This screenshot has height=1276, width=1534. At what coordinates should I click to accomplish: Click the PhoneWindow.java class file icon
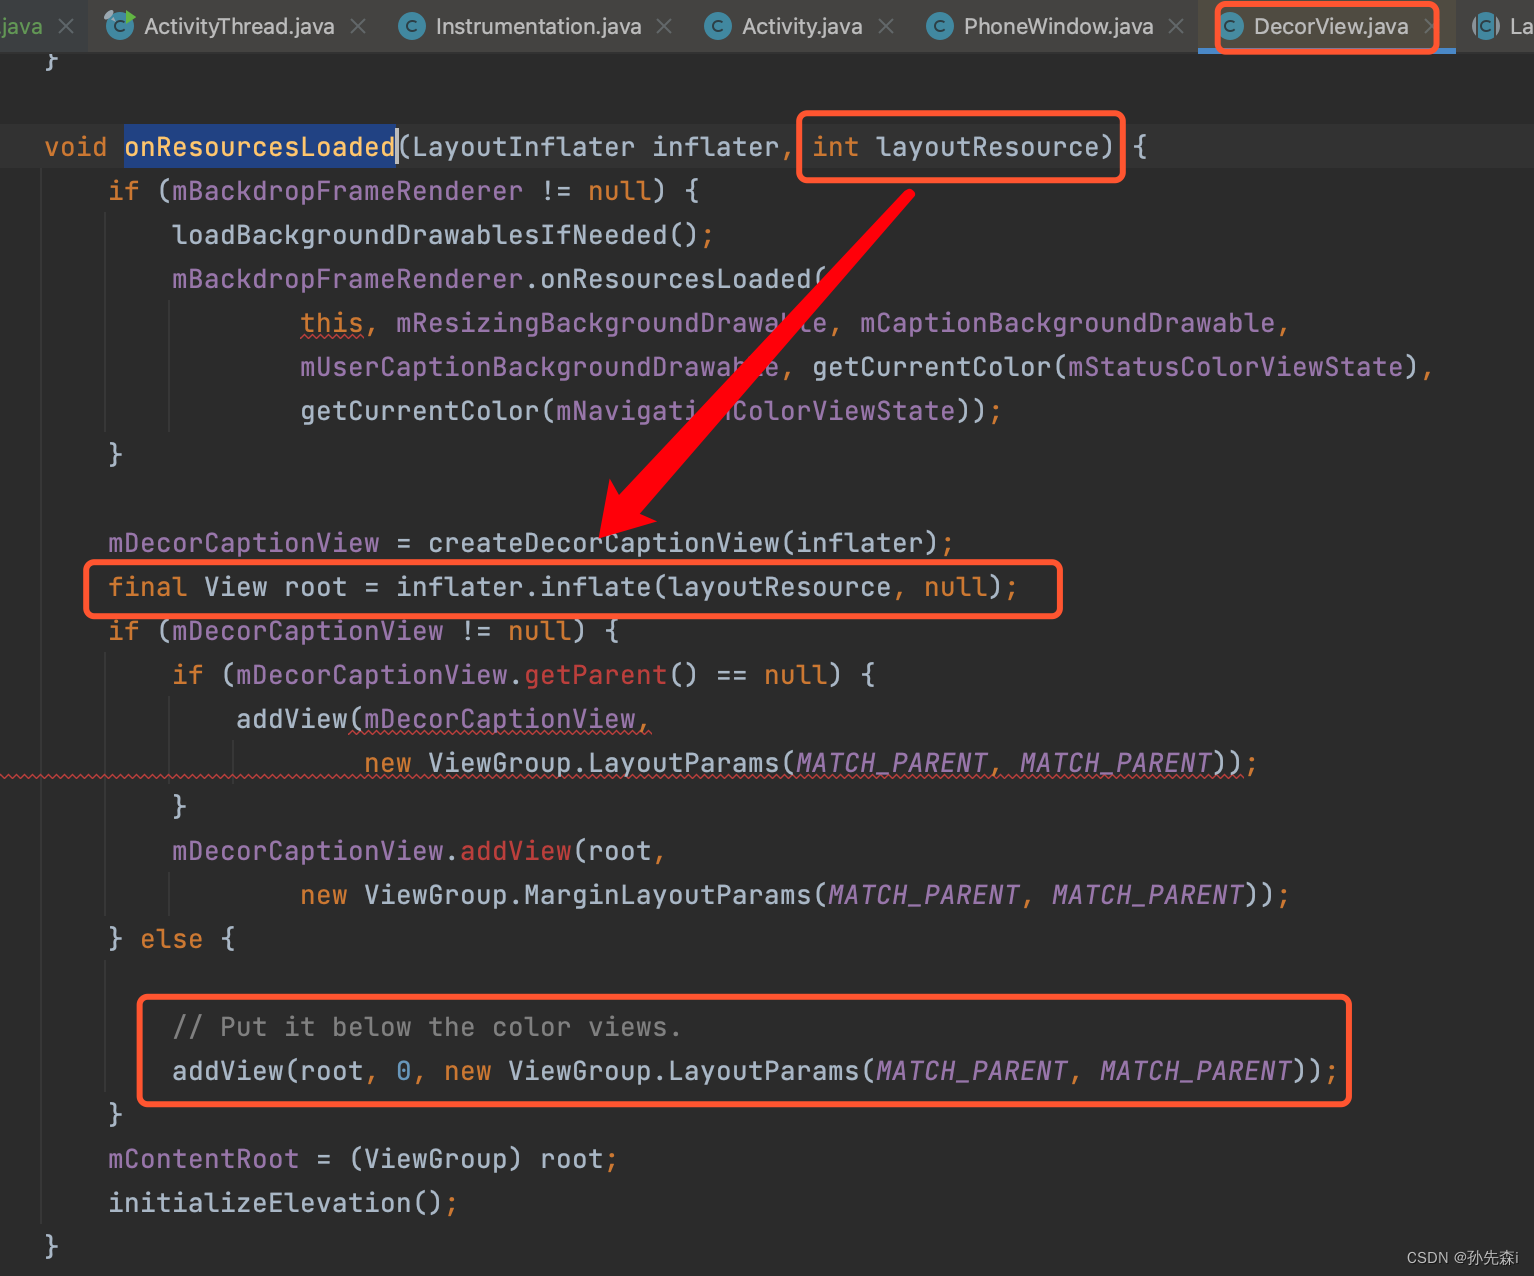coord(940,26)
